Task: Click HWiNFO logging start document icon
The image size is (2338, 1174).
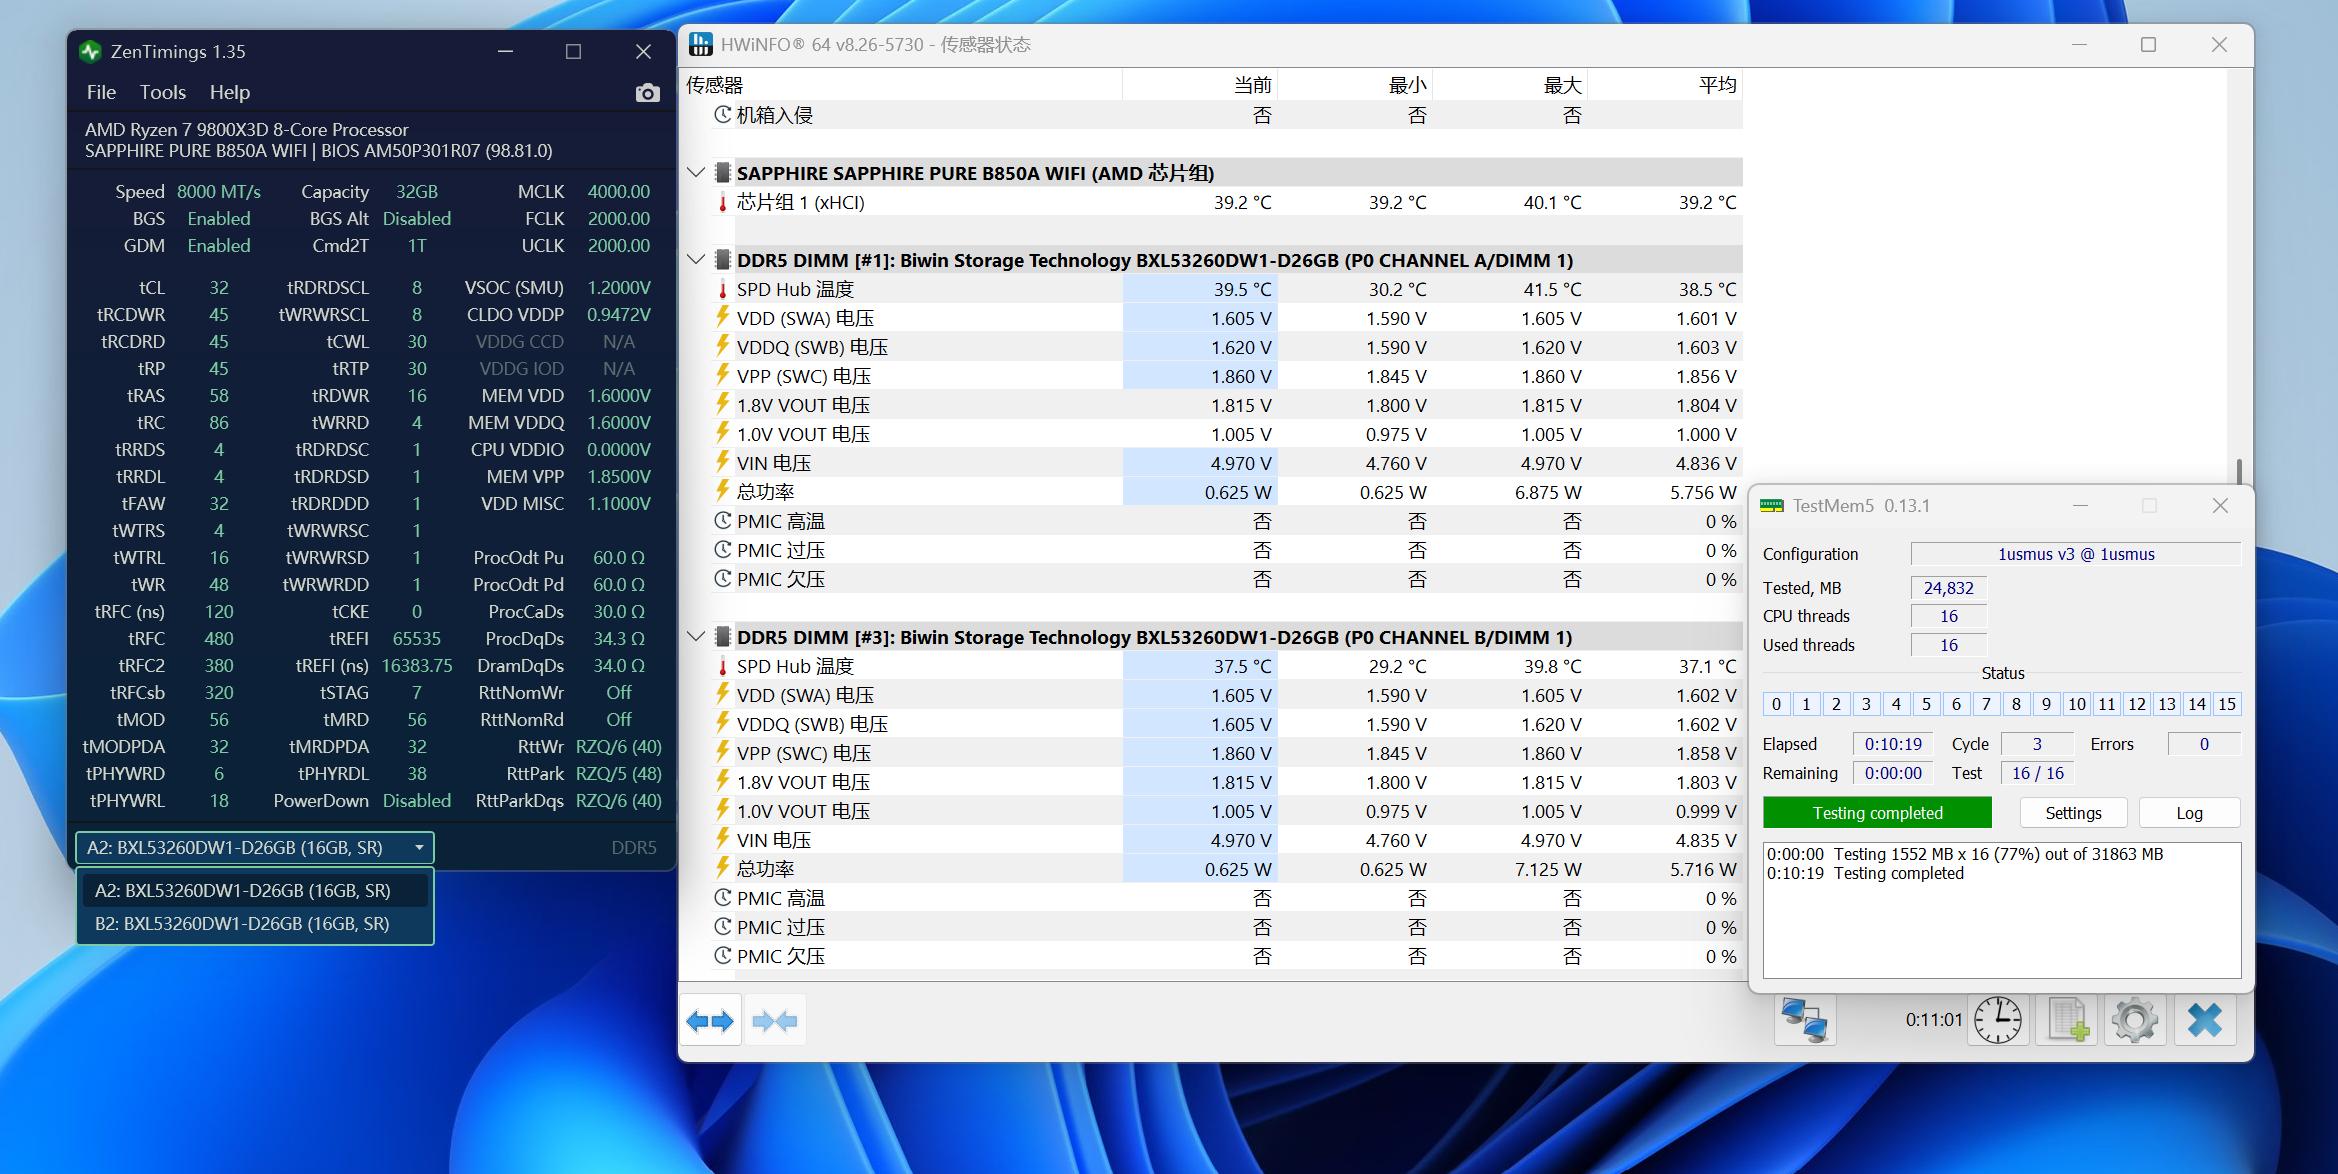Action: 2067,1021
